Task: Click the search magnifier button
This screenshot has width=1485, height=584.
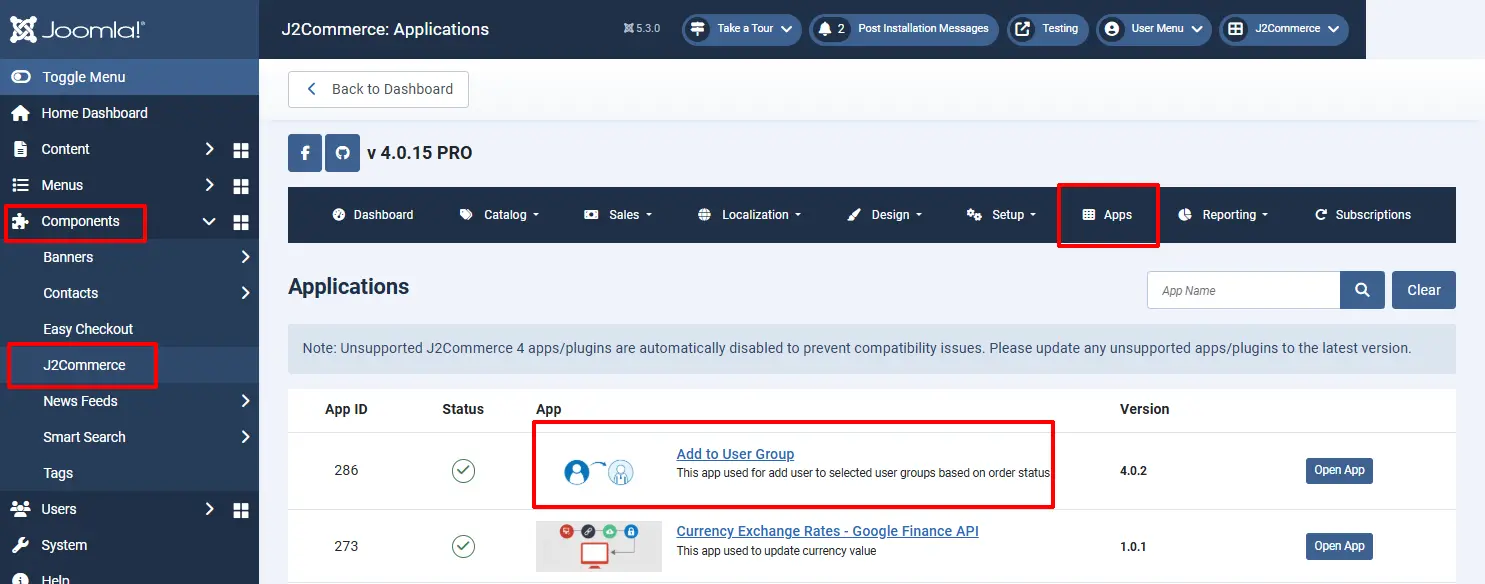Action: (1362, 290)
